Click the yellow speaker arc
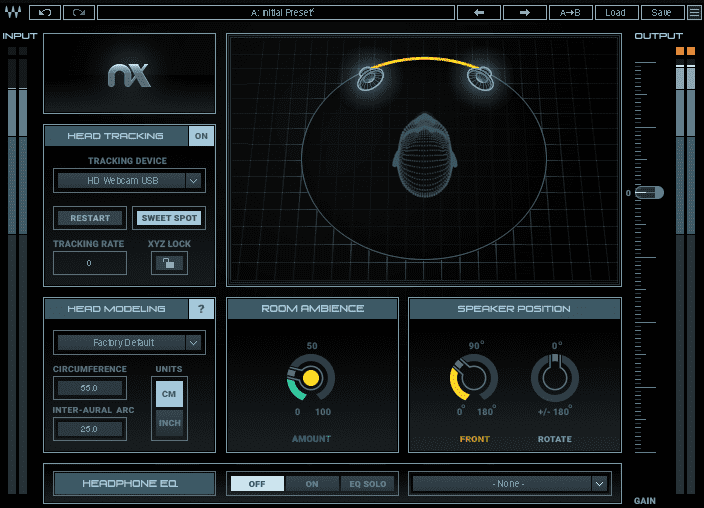Image resolution: width=704 pixels, height=508 pixels. tap(425, 62)
